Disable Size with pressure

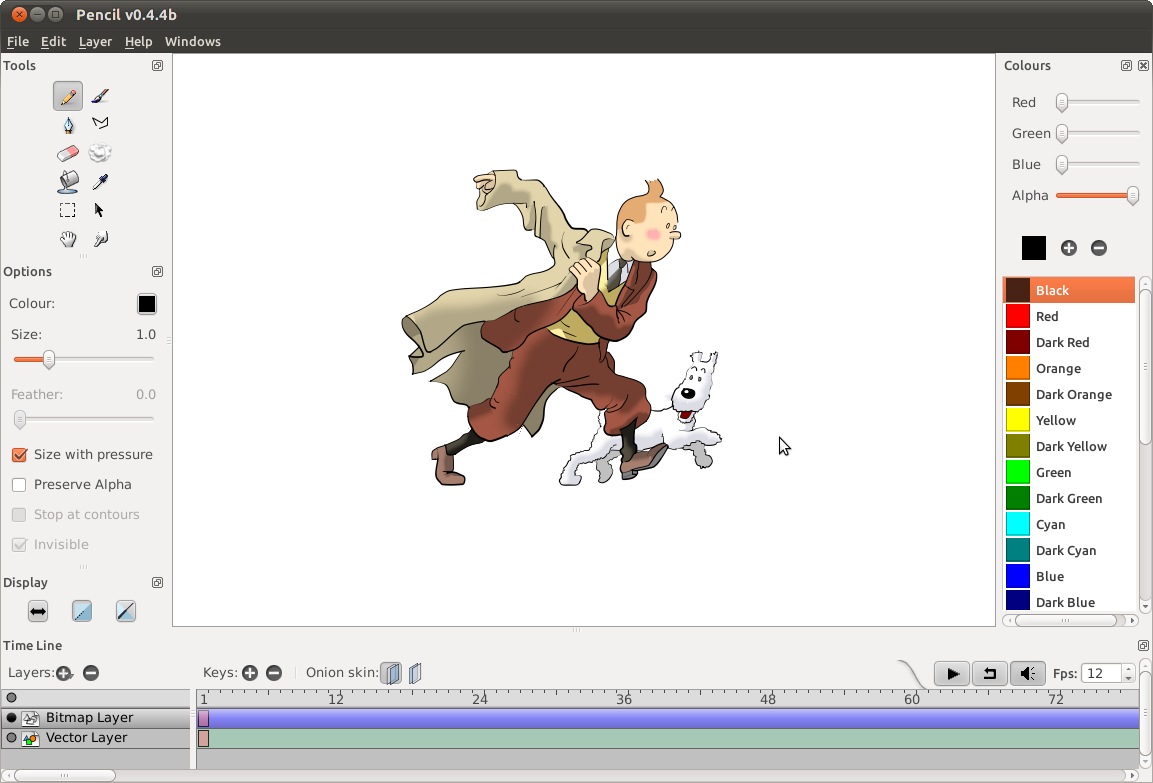[17, 454]
